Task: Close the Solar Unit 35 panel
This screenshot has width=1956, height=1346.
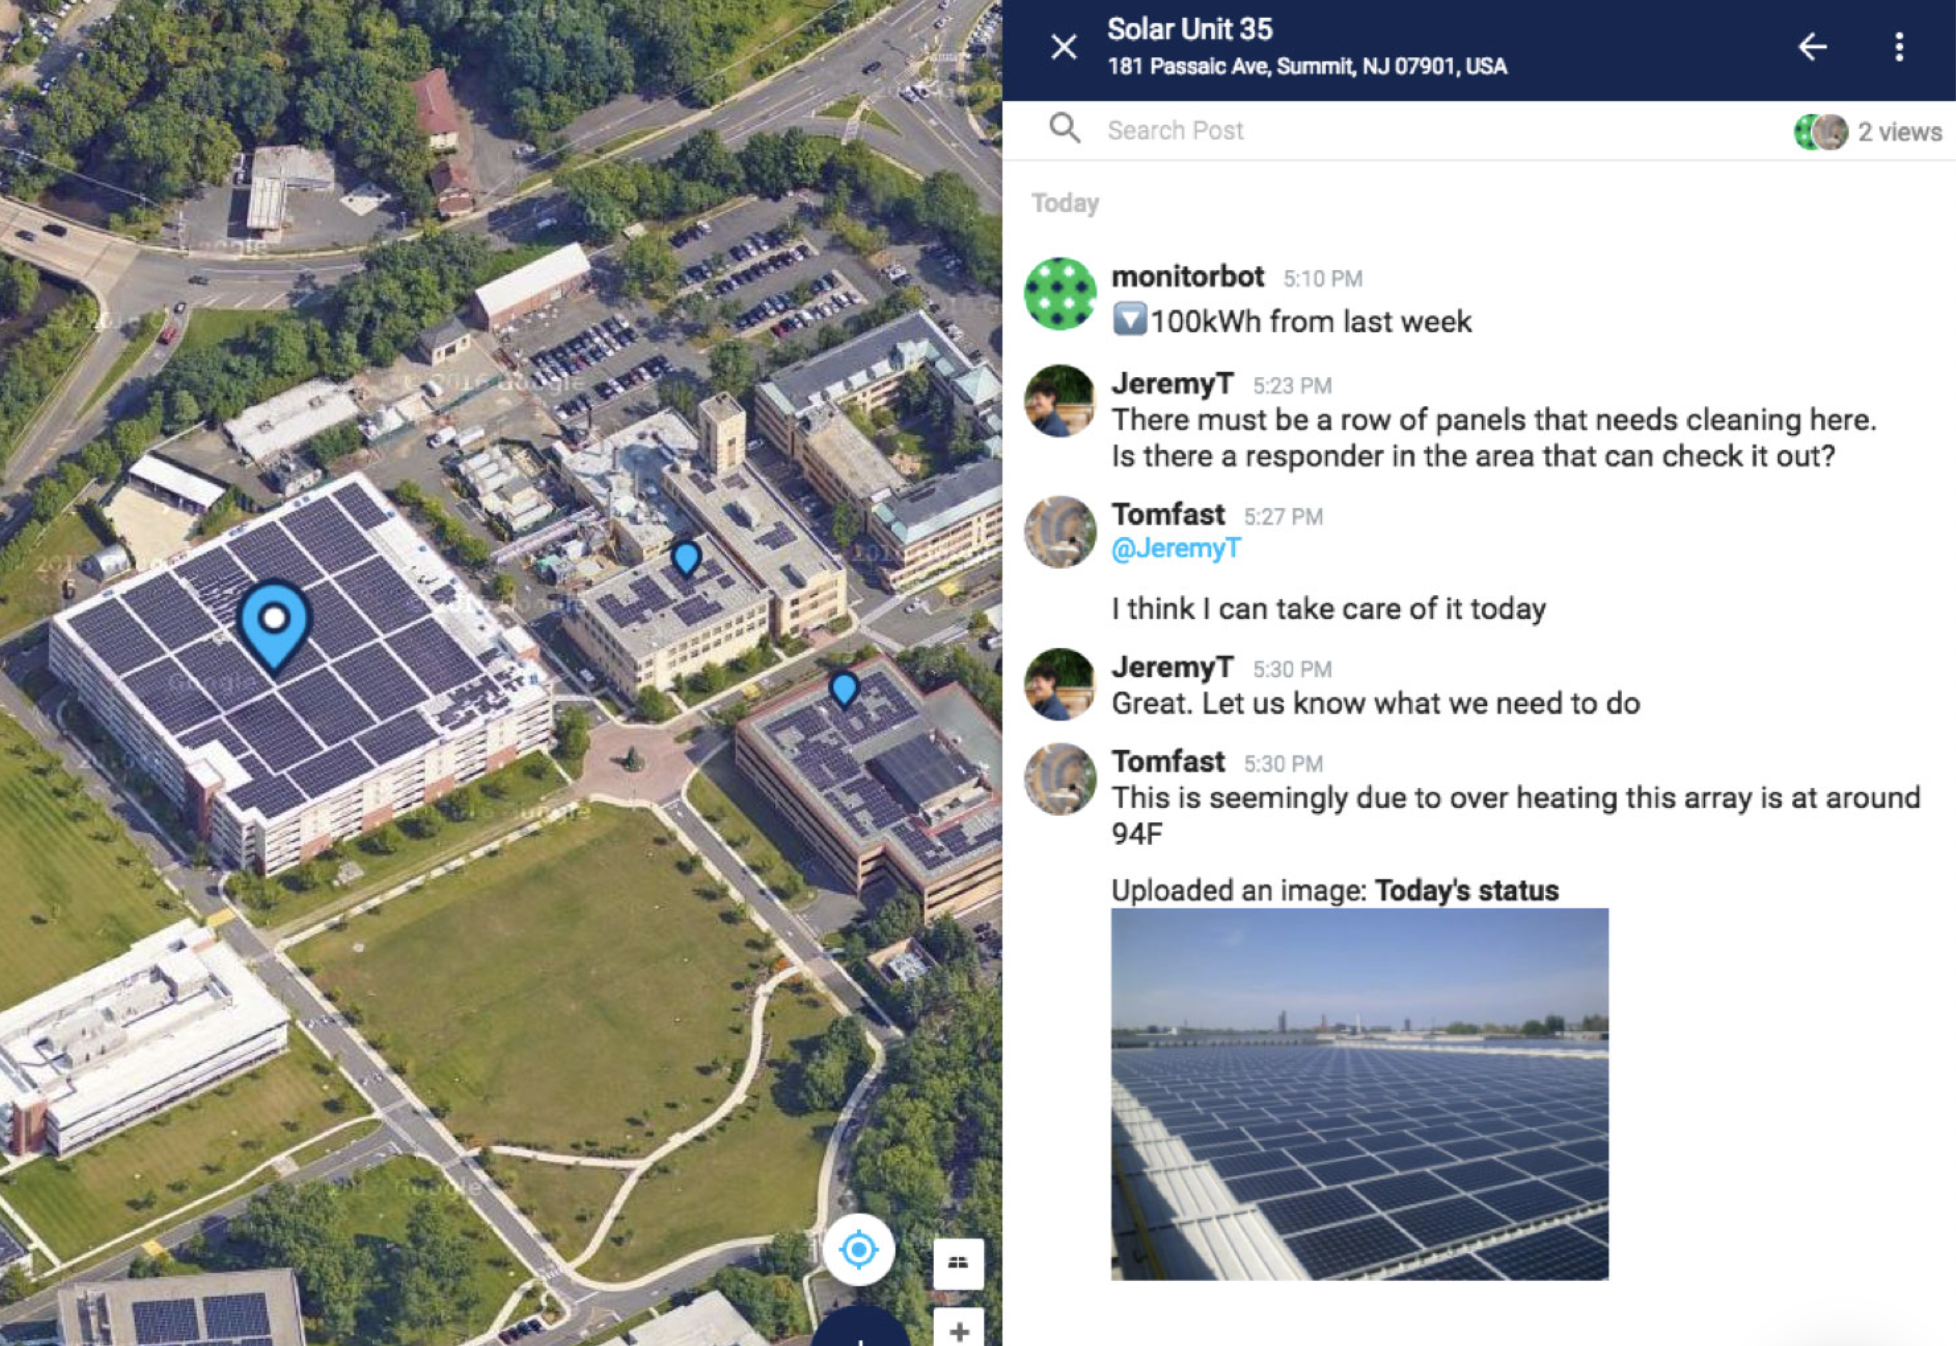Action: tap(1063, 47)
